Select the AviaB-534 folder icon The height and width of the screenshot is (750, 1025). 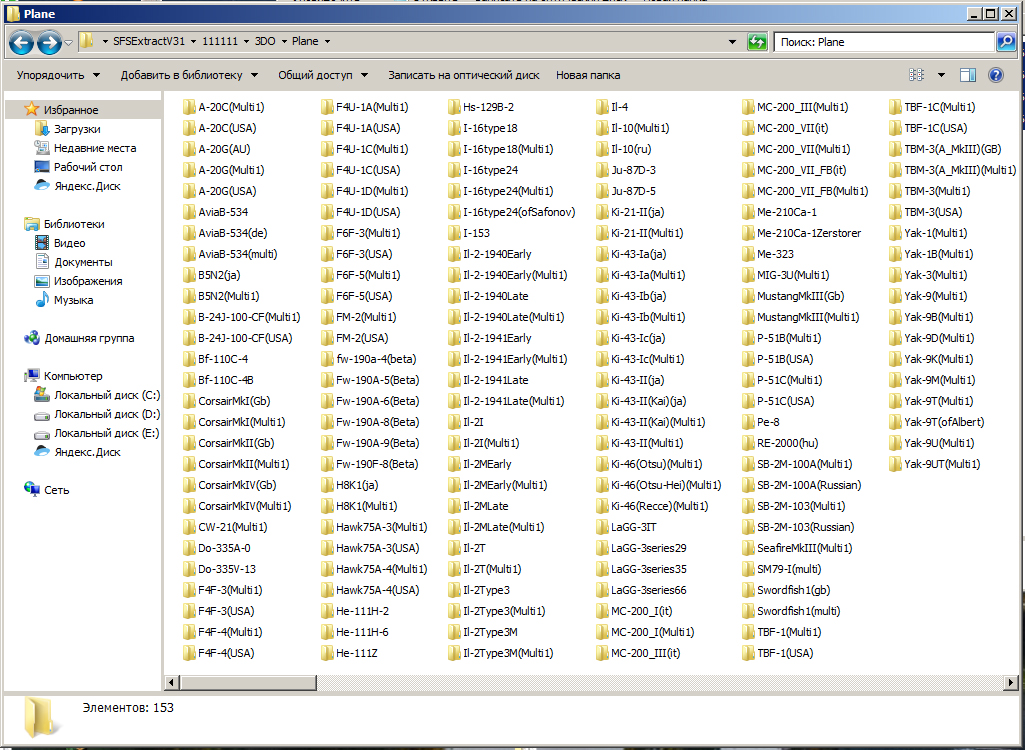pos(189,212)
